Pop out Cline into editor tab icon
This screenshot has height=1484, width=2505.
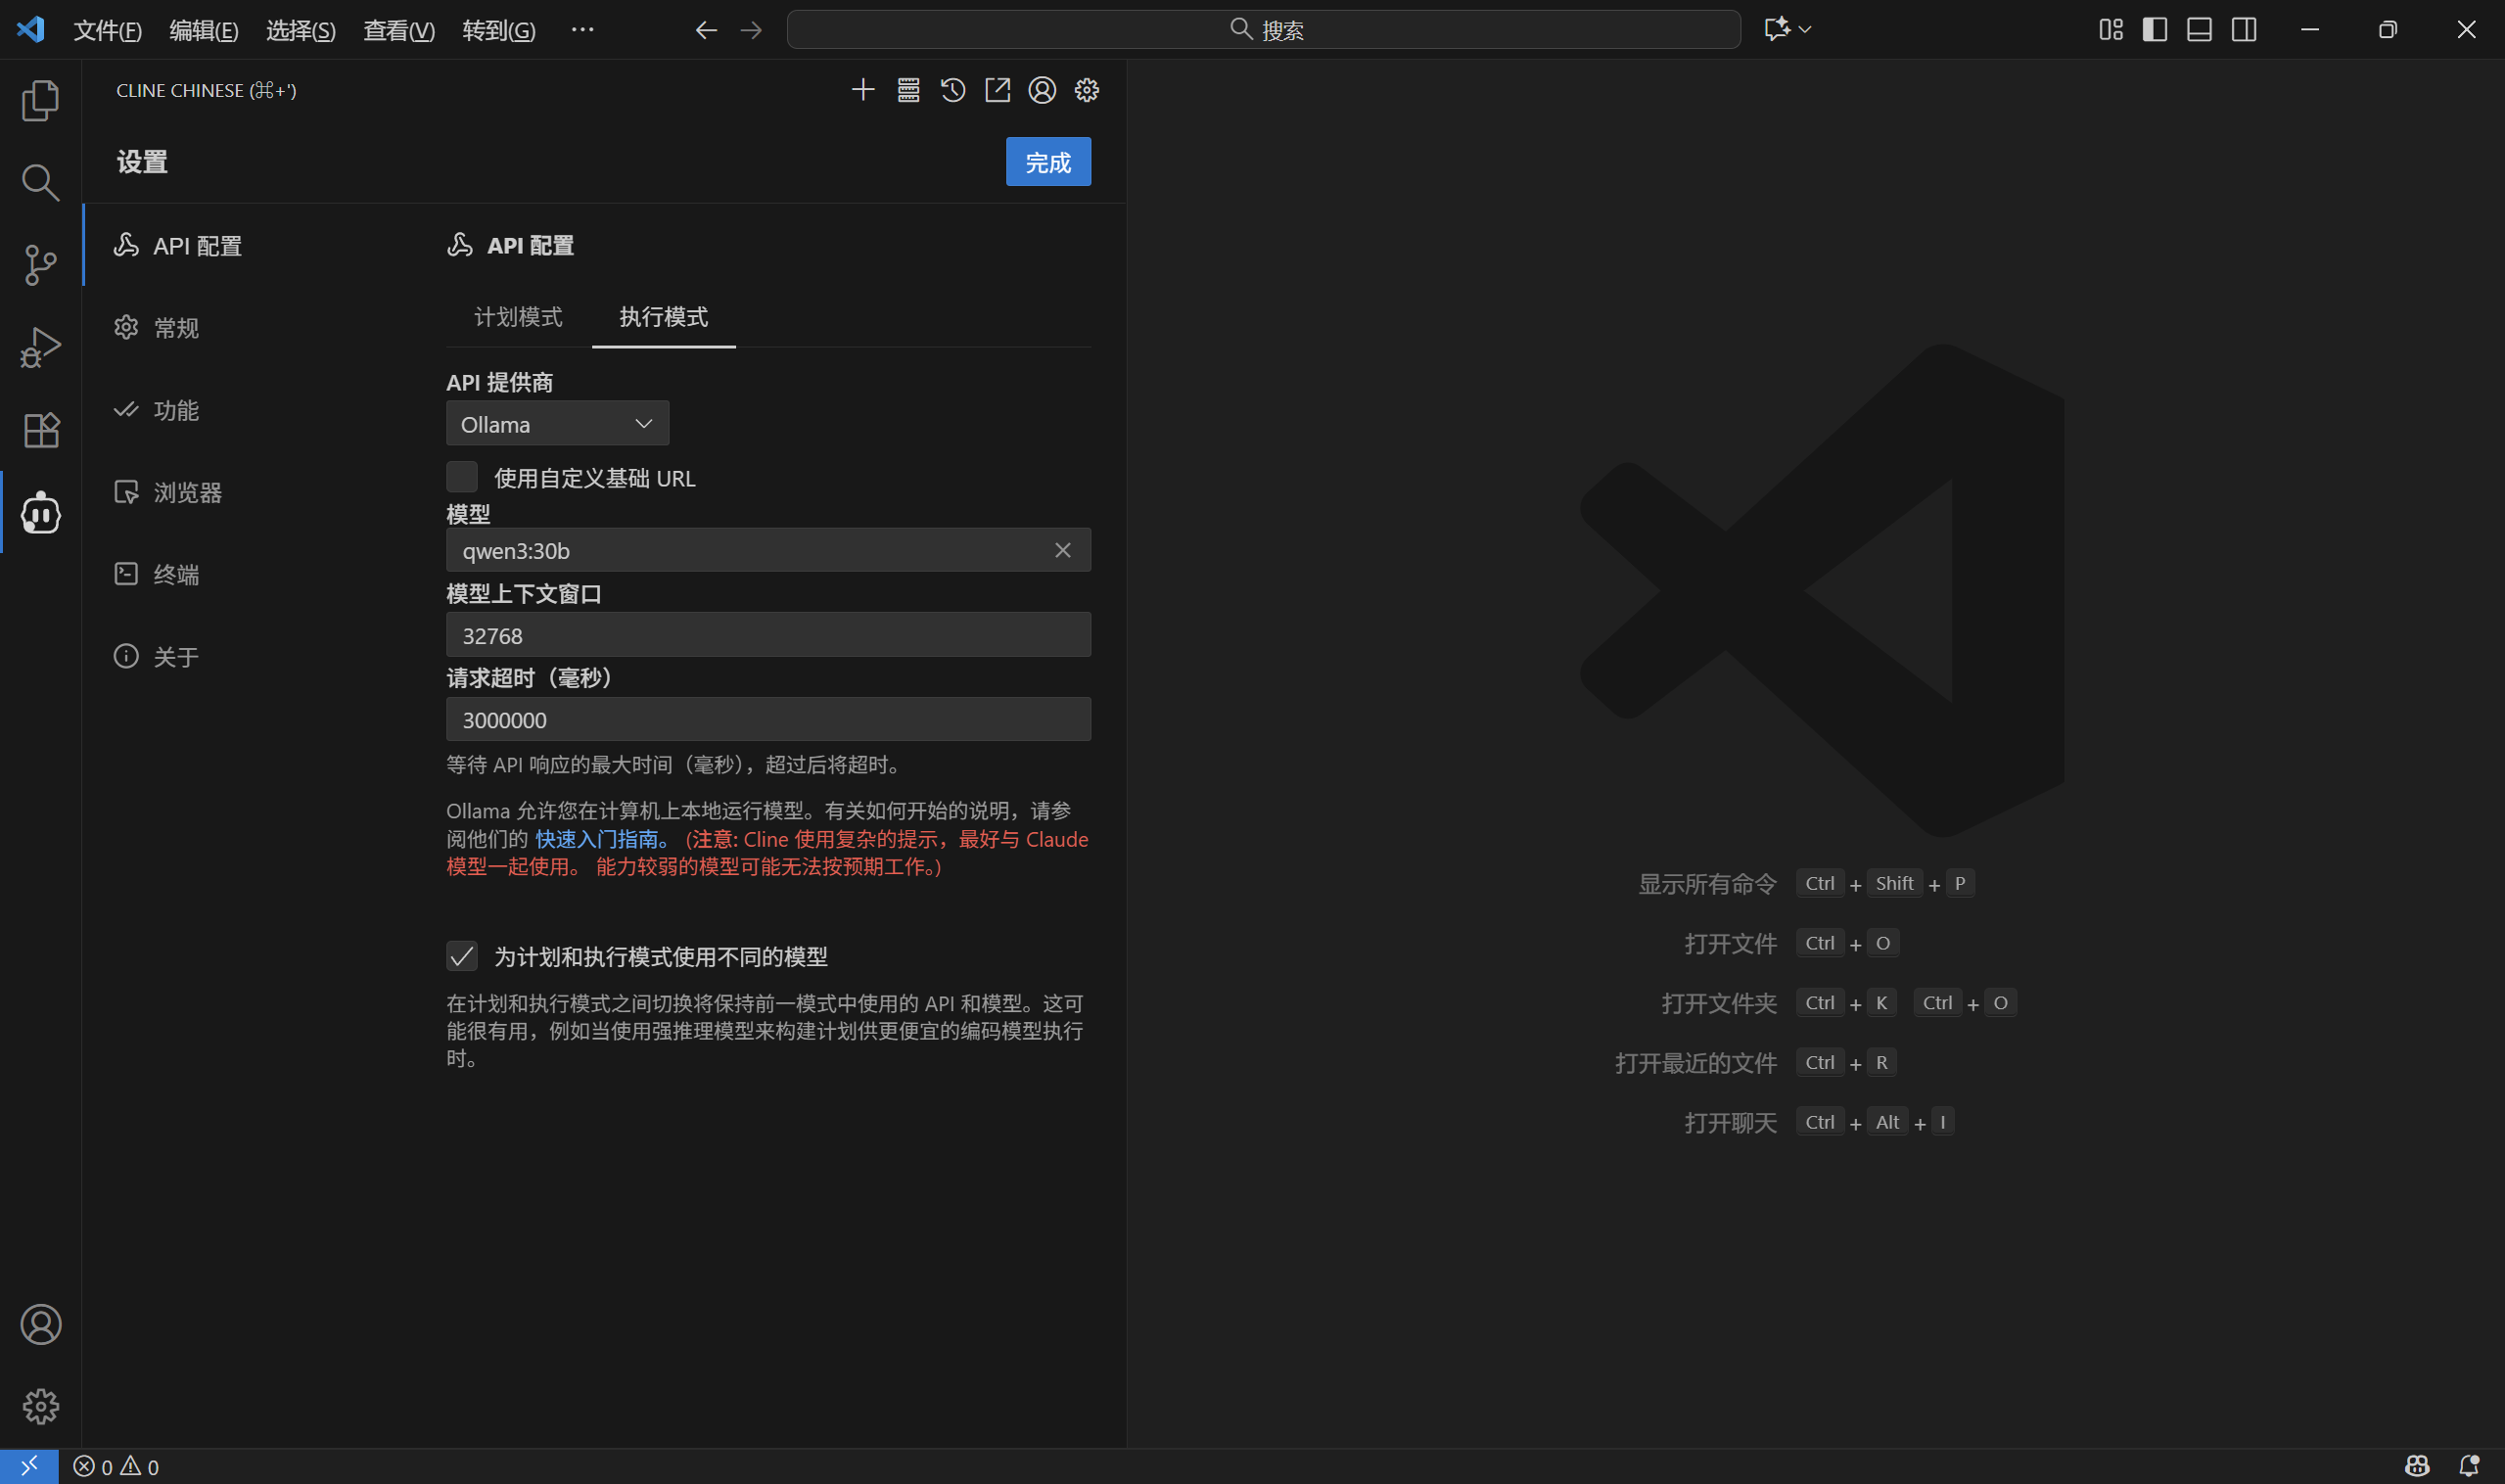click(x=997, y=90)
